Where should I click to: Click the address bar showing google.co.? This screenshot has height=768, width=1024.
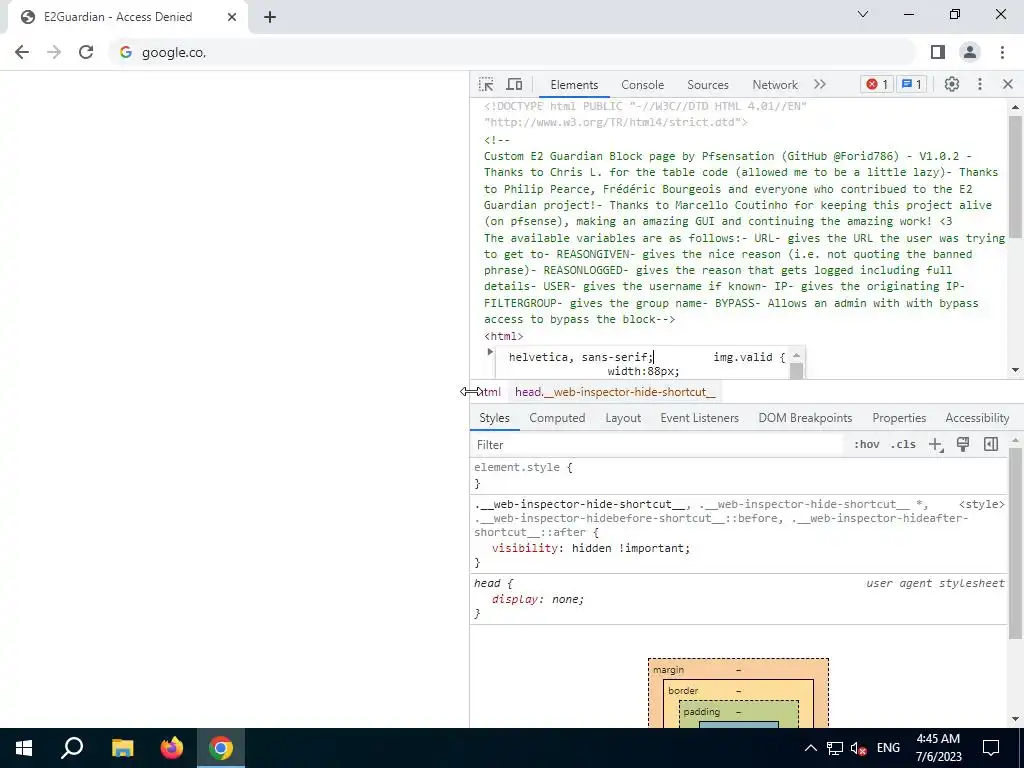512,52
